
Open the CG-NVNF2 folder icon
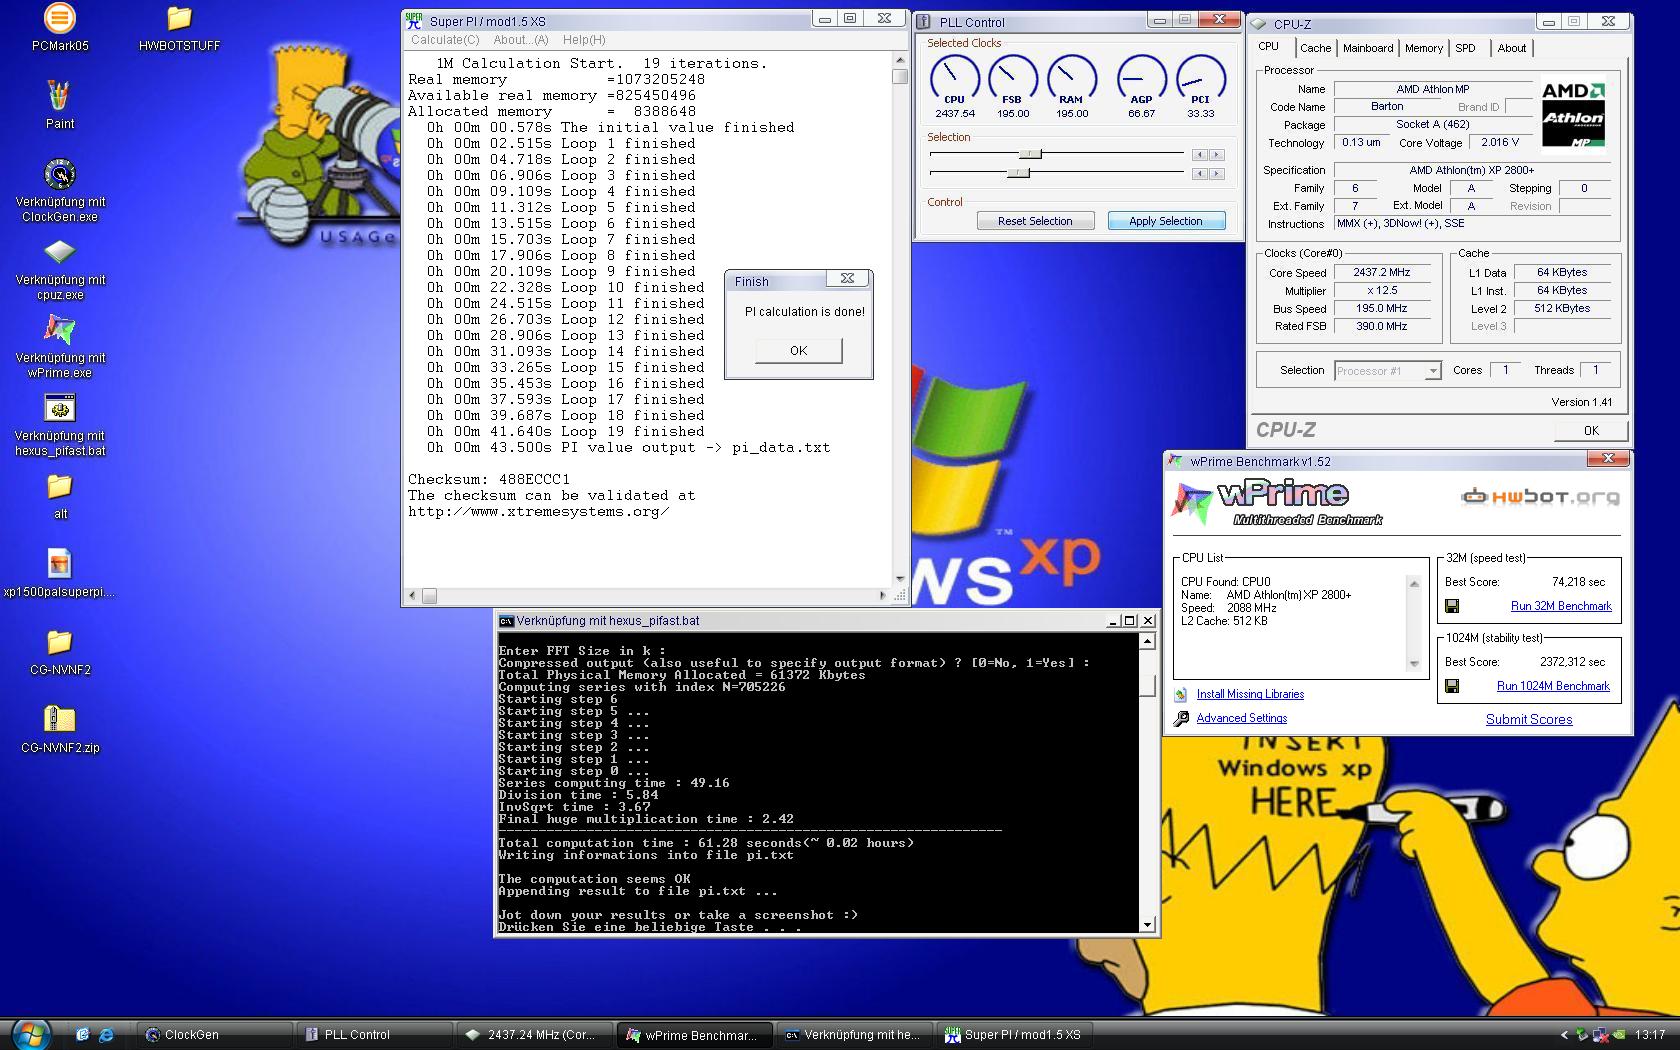pyautogui.click(x=60, y=642)
